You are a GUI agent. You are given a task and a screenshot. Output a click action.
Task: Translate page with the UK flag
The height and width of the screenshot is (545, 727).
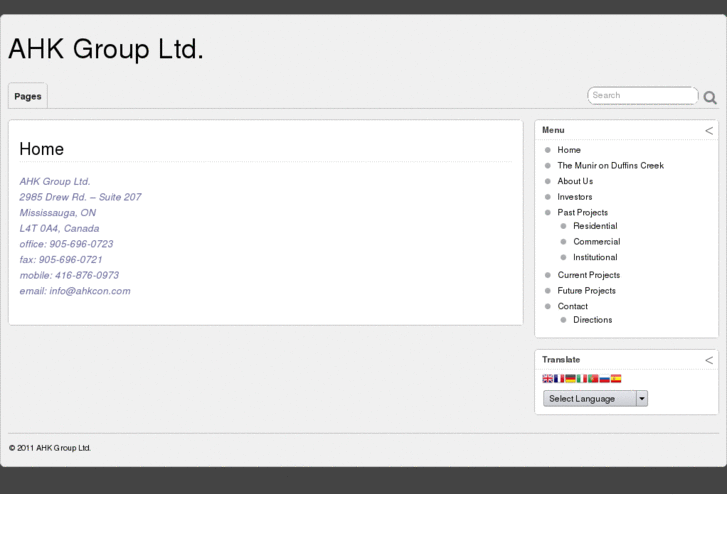click(x=548, y=378)
